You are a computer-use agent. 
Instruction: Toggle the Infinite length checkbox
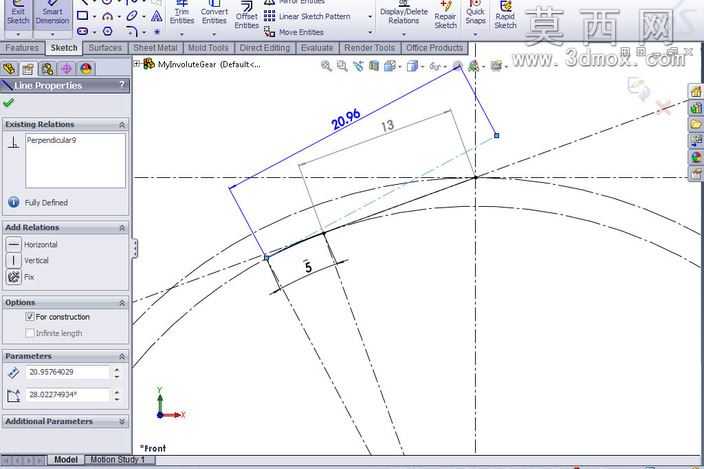(30, 333)
